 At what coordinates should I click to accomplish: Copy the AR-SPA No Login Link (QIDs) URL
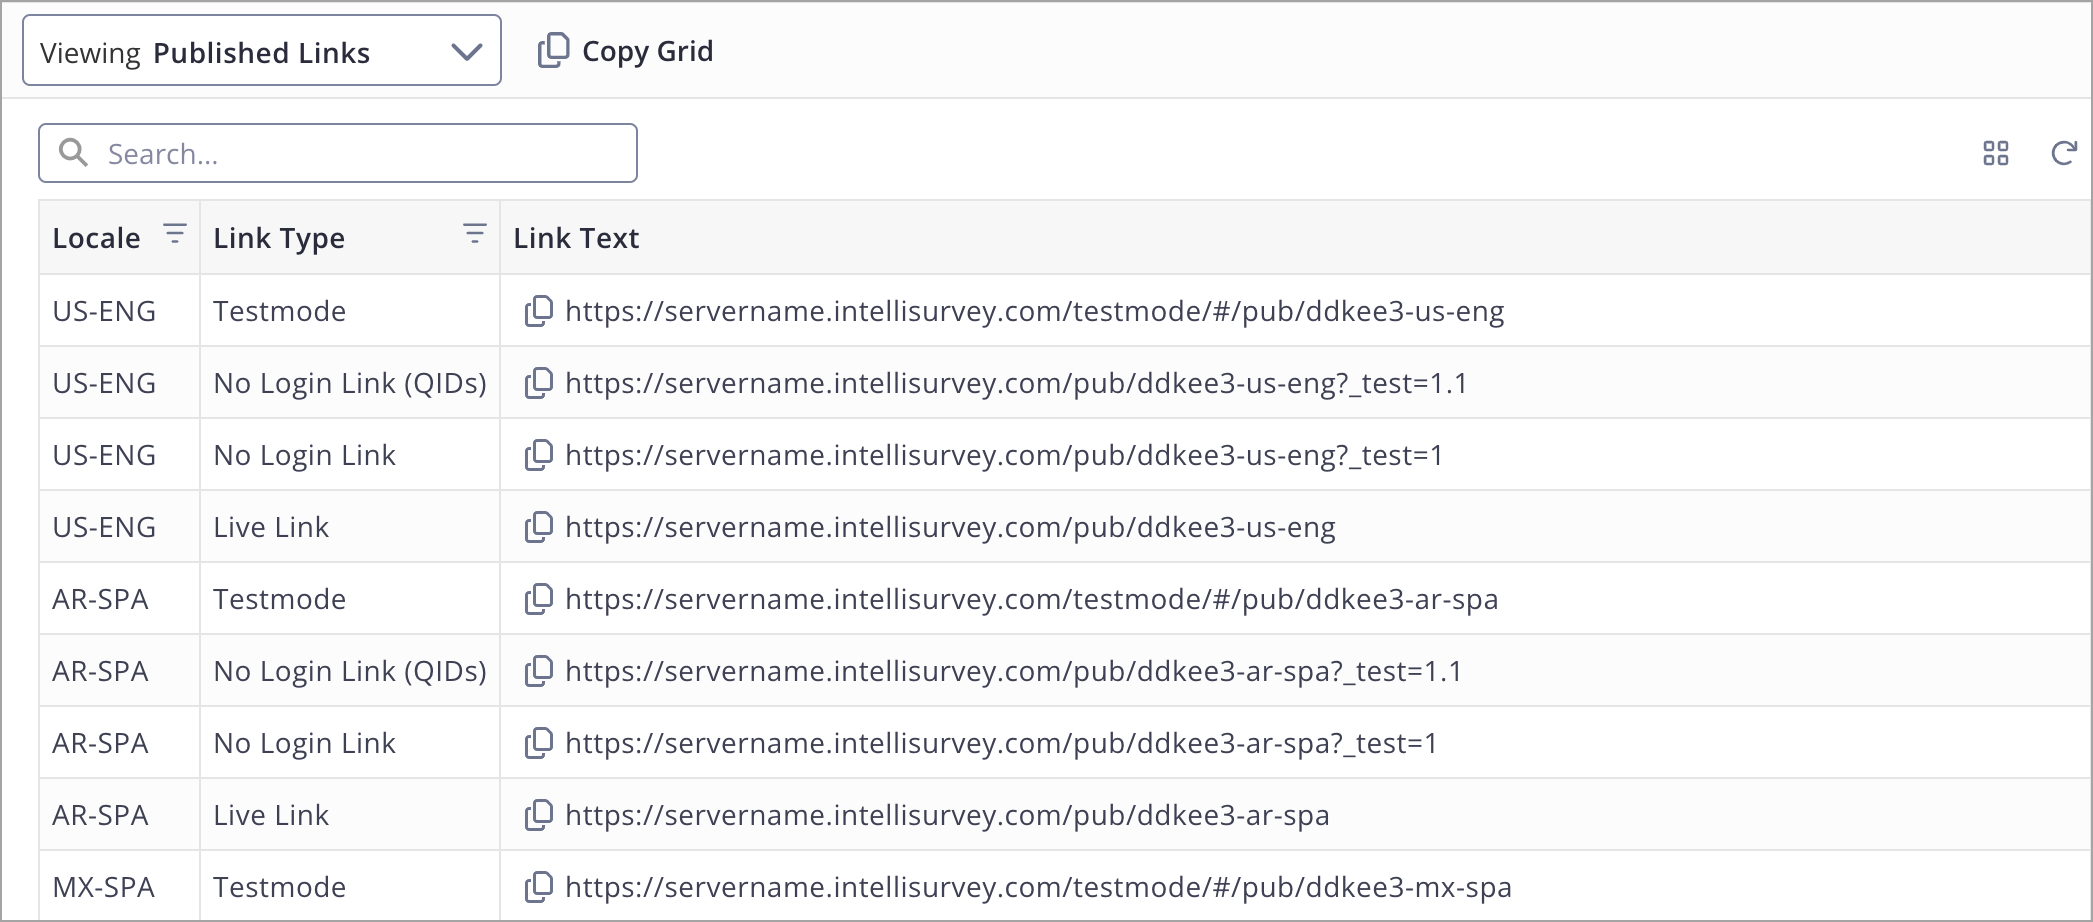pyautogui.click(x=539, y=671)
